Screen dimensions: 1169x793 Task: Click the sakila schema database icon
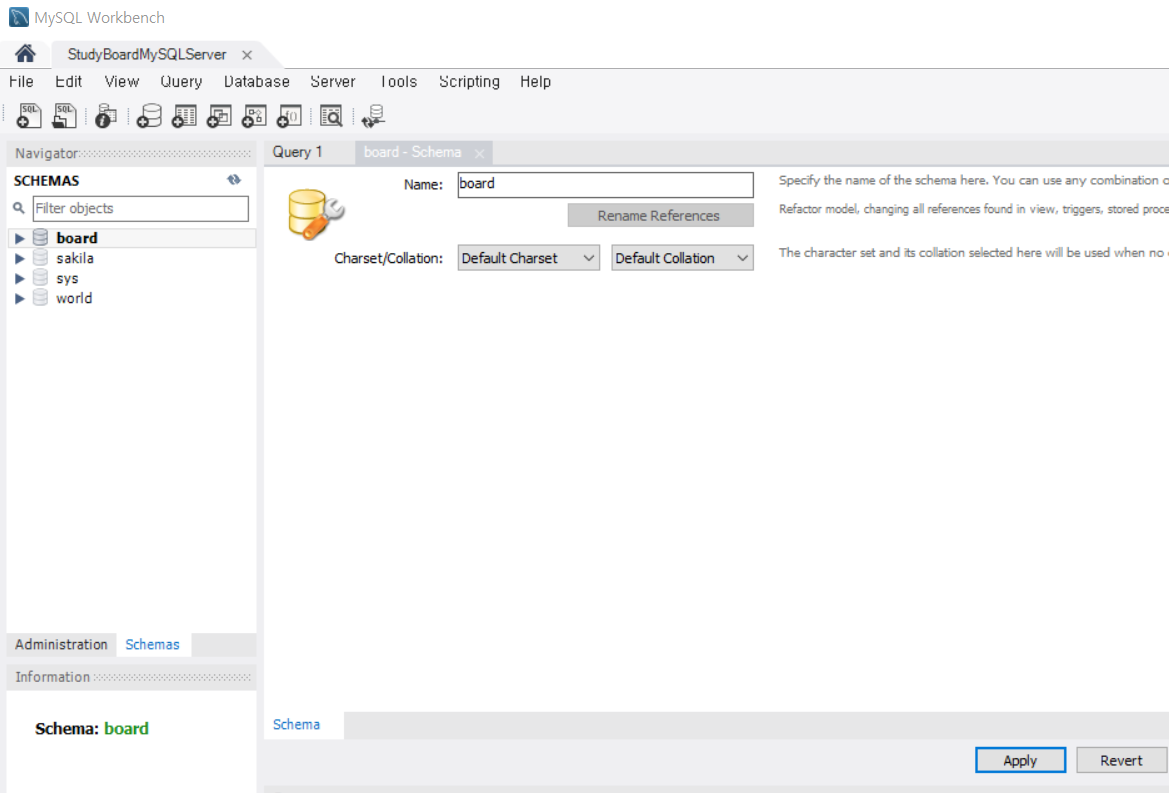[41, 258]
